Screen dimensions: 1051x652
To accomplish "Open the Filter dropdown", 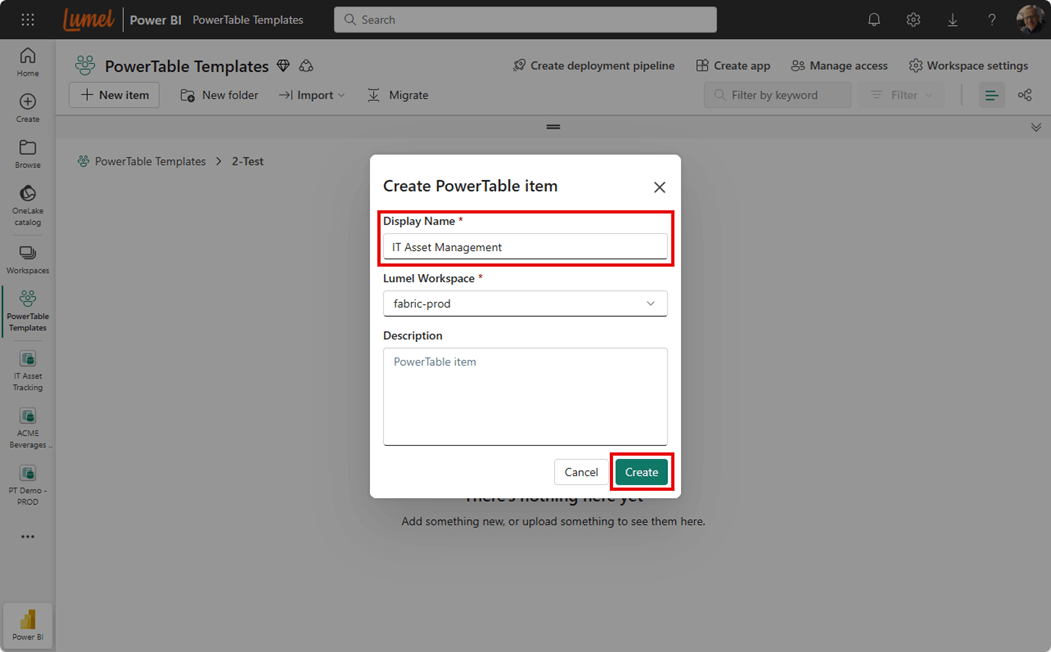I will (x=902, y=95).
